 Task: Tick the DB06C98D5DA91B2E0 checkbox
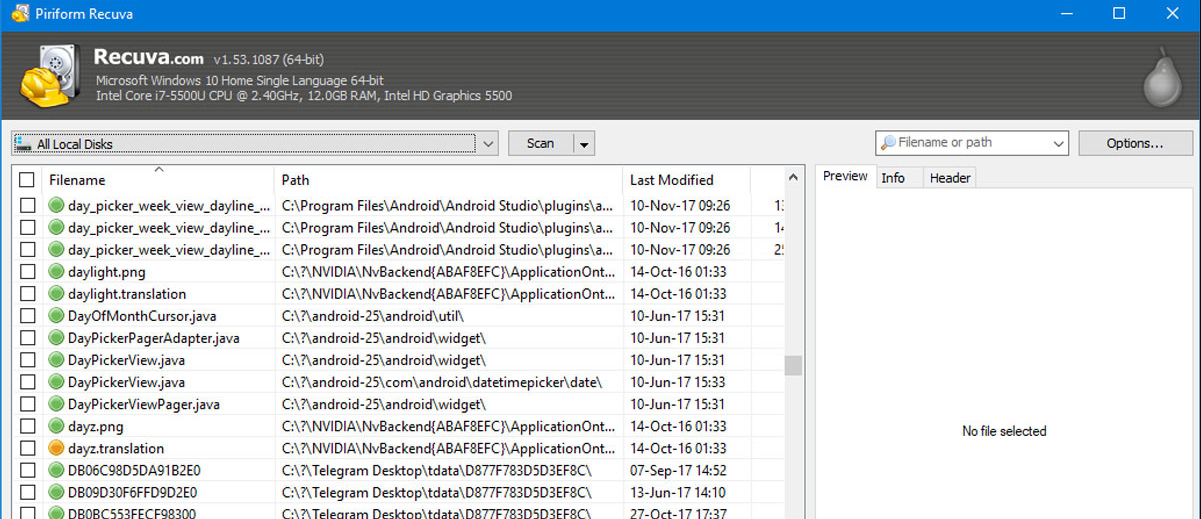click(27, 470)
